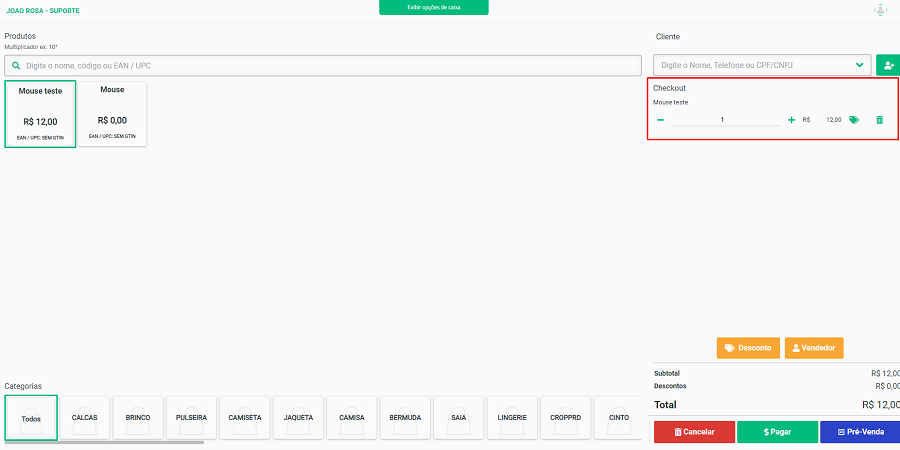
Task: Click the Subtotal label
Action: tap(667, 374)
